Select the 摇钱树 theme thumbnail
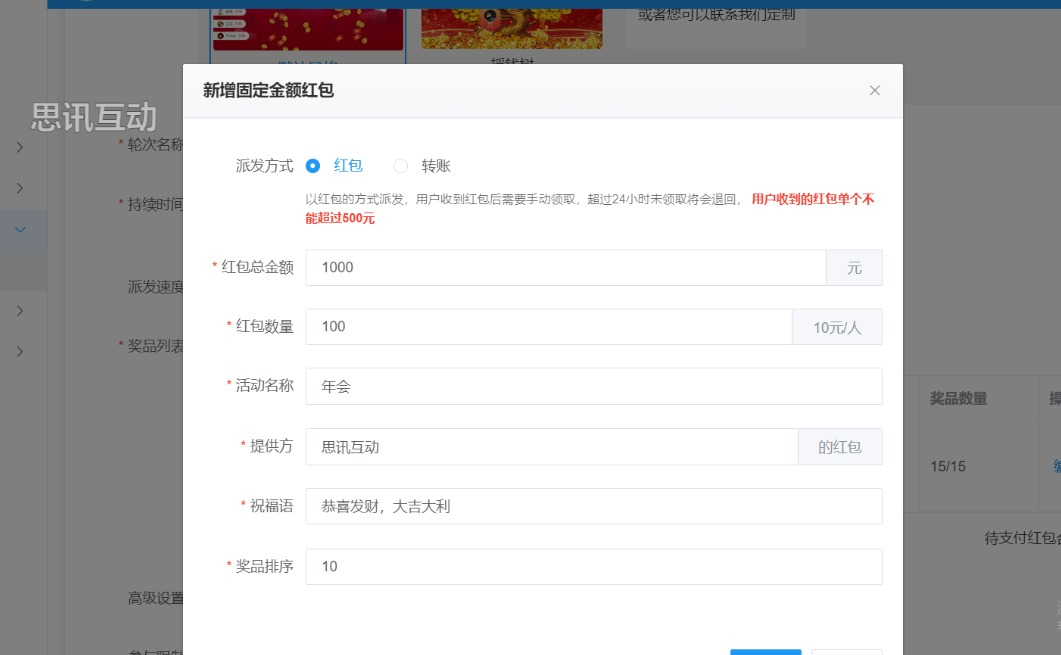 512,28
